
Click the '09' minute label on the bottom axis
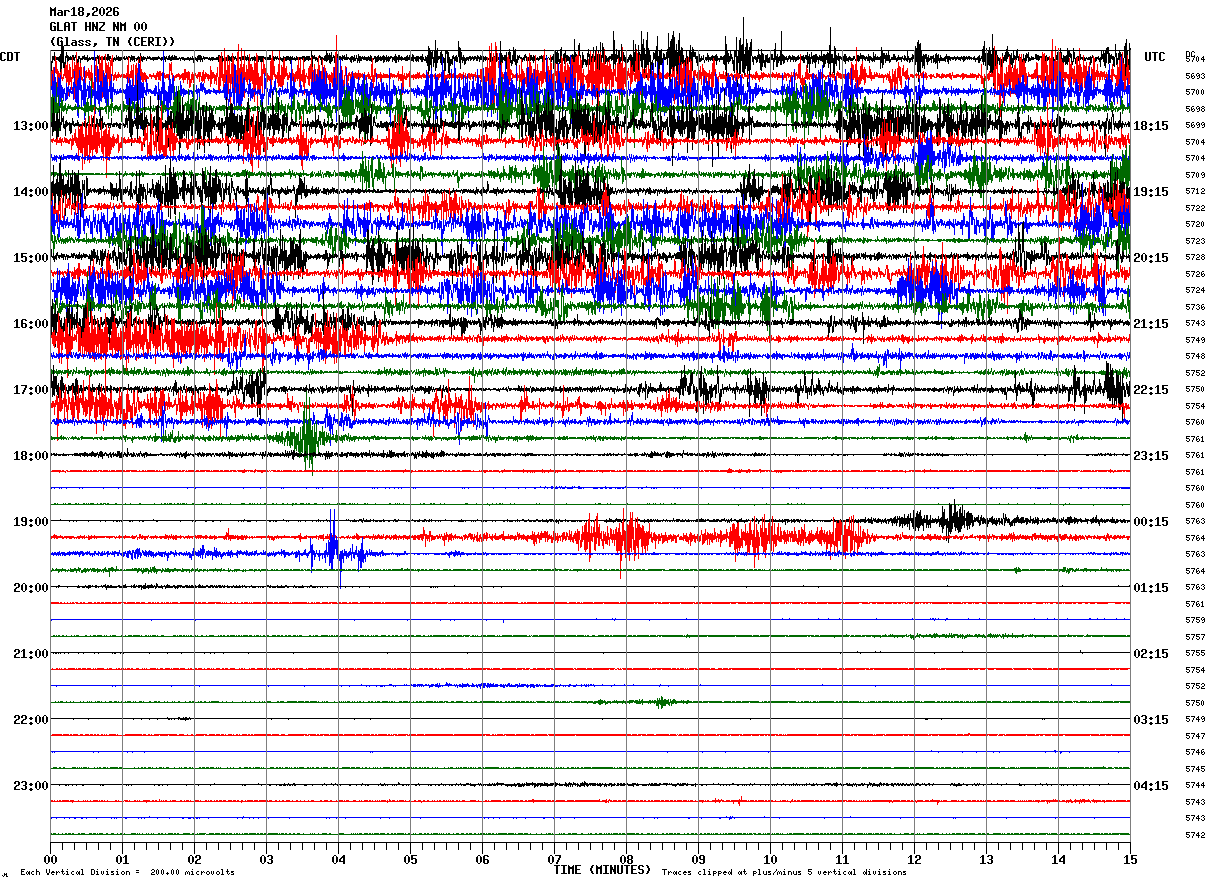coord(698,859)
